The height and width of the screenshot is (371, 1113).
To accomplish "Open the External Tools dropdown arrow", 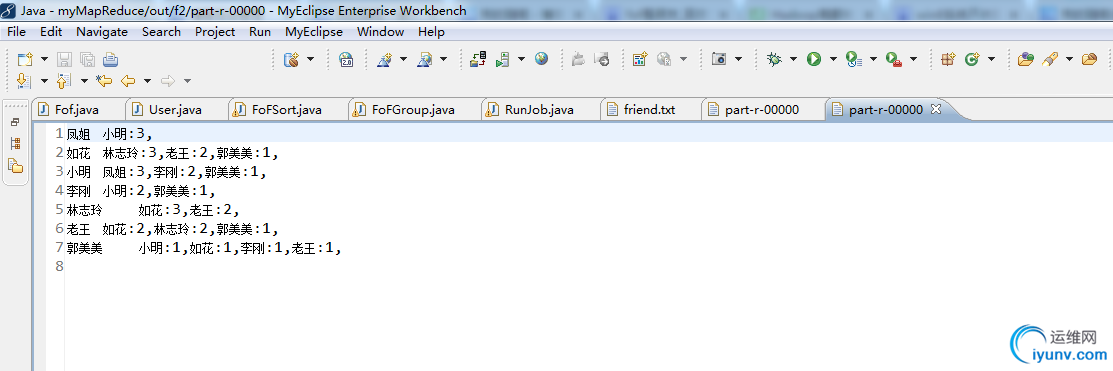I will click(x=913, y=60).
